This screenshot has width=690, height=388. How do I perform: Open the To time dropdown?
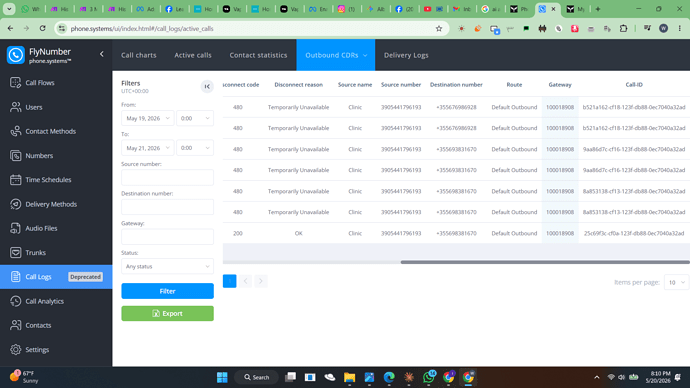[x=195, y=148]
